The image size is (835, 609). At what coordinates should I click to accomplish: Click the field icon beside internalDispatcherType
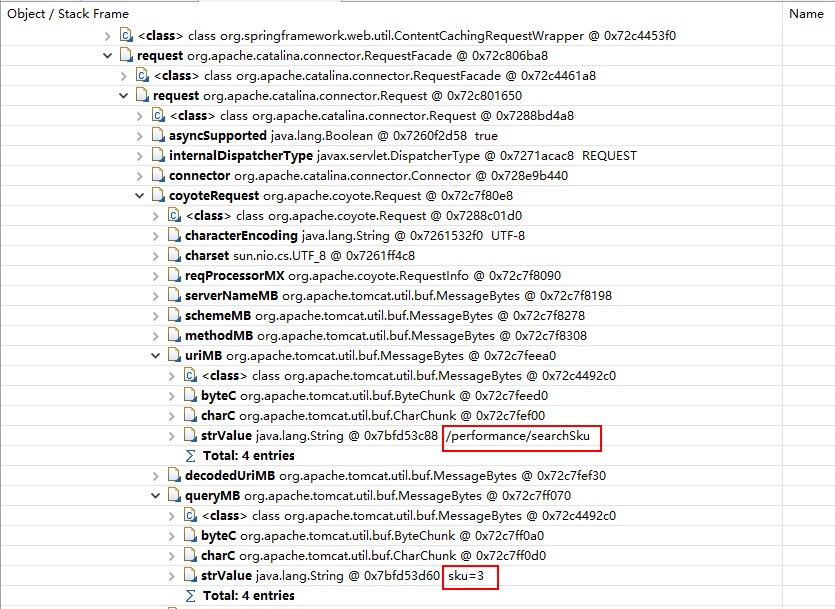(x=157, y=155)
